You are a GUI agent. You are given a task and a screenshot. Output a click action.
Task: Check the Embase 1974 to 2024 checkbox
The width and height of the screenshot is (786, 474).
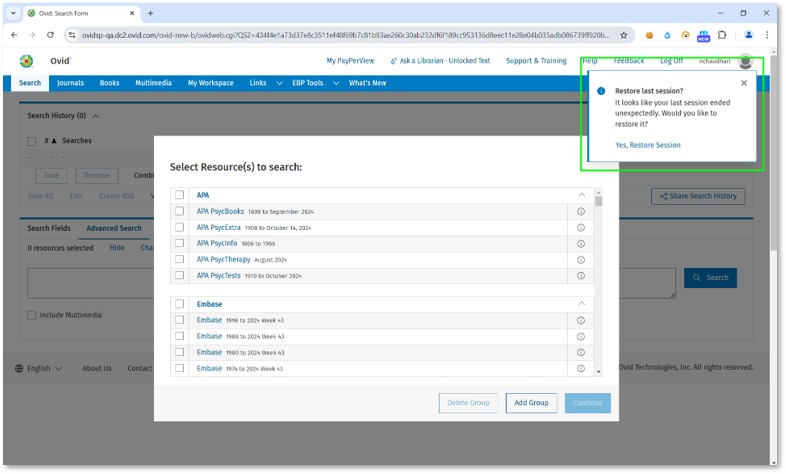coord(179,368)
